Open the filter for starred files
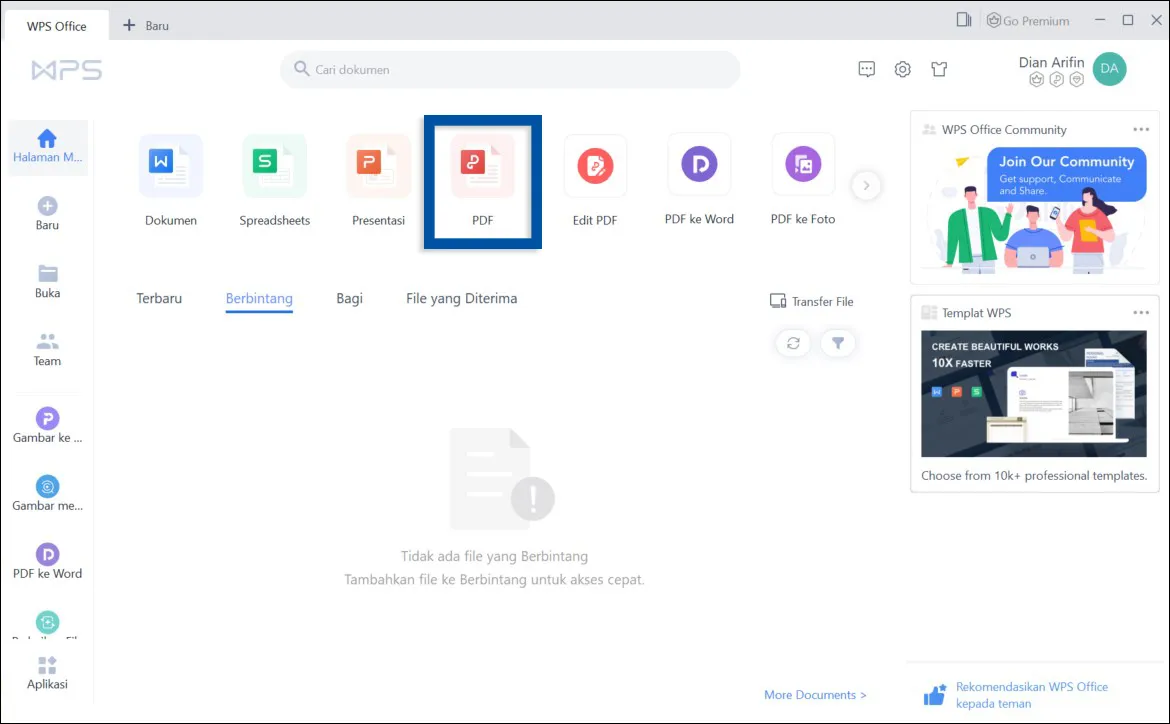1170x724 pixels. click(x=838, y=343)
